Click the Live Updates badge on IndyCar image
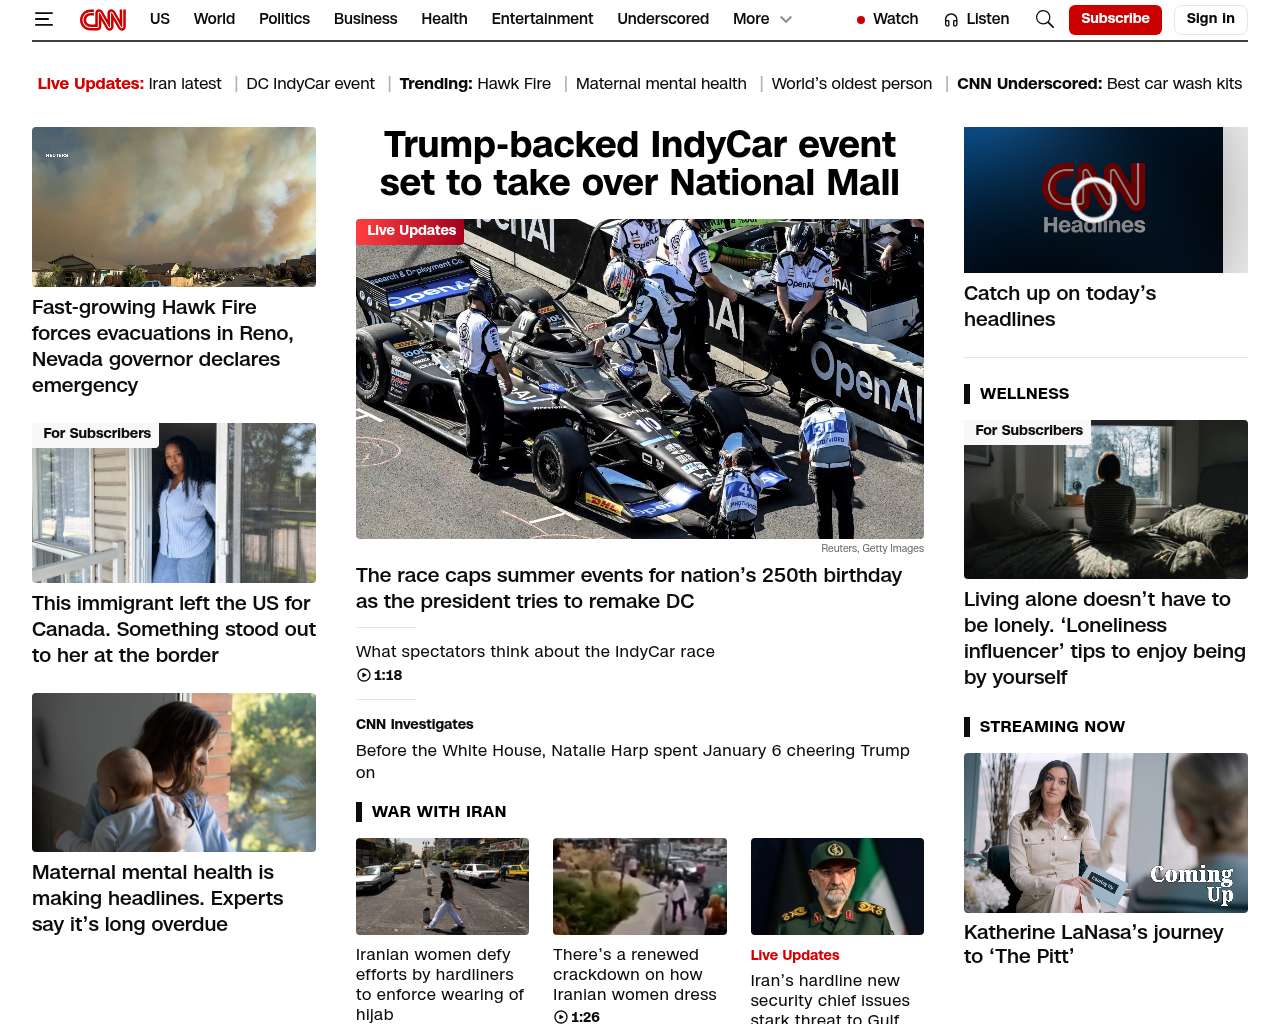Screen dimensions: 1280x1024 (411, 231)
